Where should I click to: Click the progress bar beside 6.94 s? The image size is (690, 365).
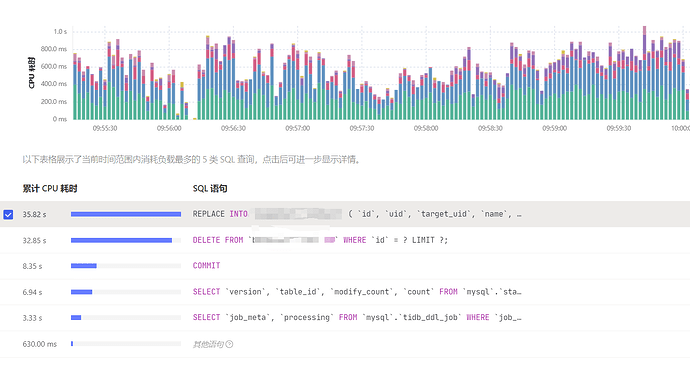pos(126,292)
